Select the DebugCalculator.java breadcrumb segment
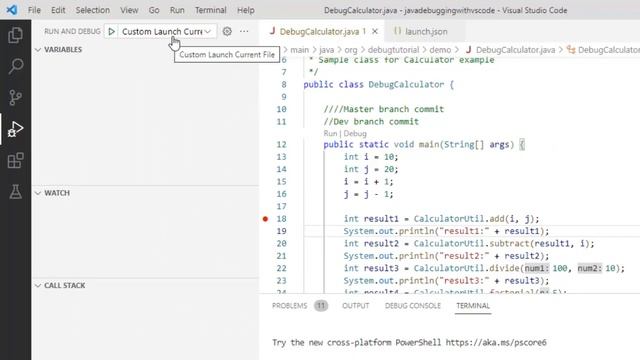This screenshot has height=360, width=640. point(510,50)
